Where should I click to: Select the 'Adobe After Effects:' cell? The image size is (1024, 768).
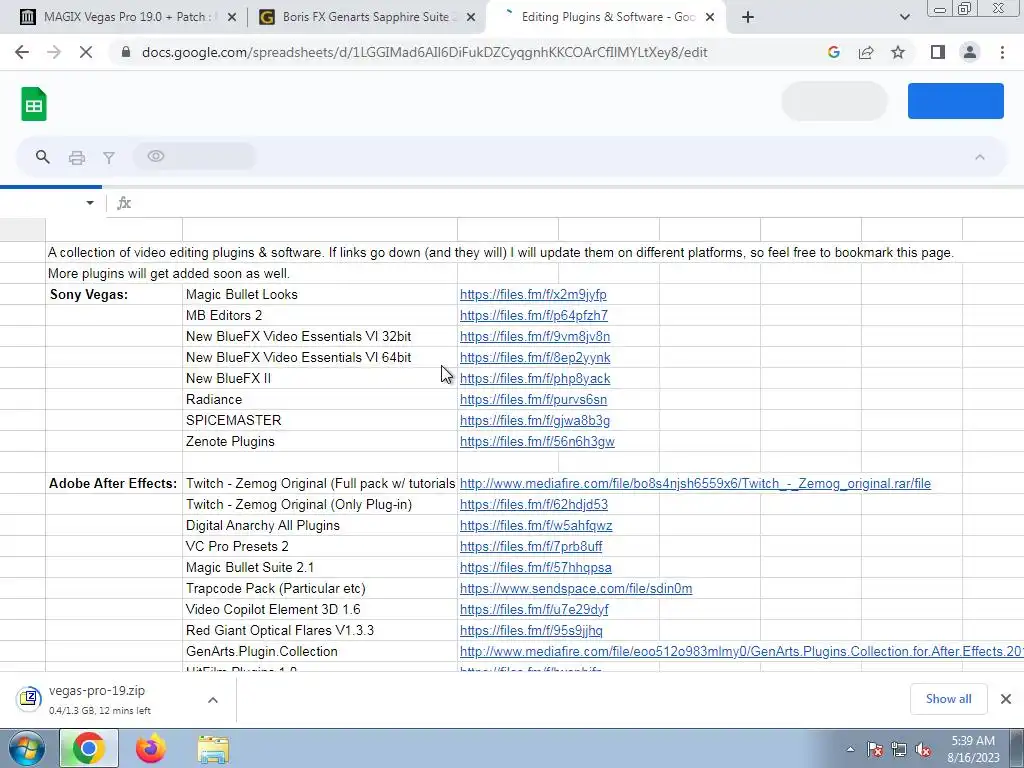point(114,483)
